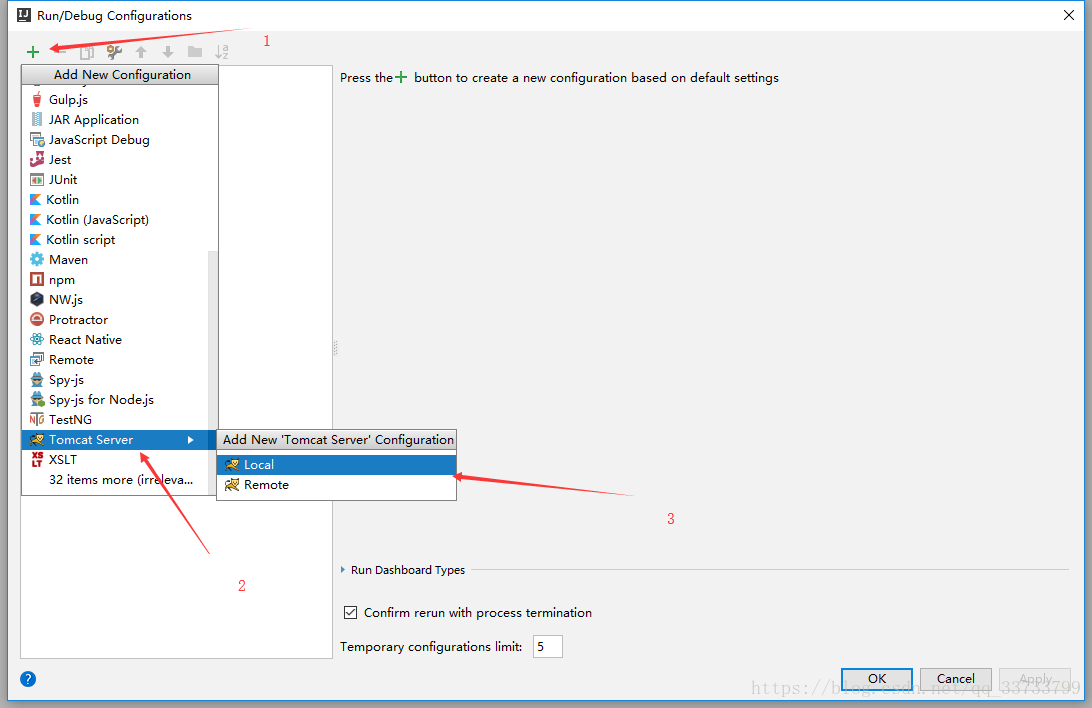Click the Tomcat cat icon beside Local
Screen dimensions: 1092x708
[232, 465]
